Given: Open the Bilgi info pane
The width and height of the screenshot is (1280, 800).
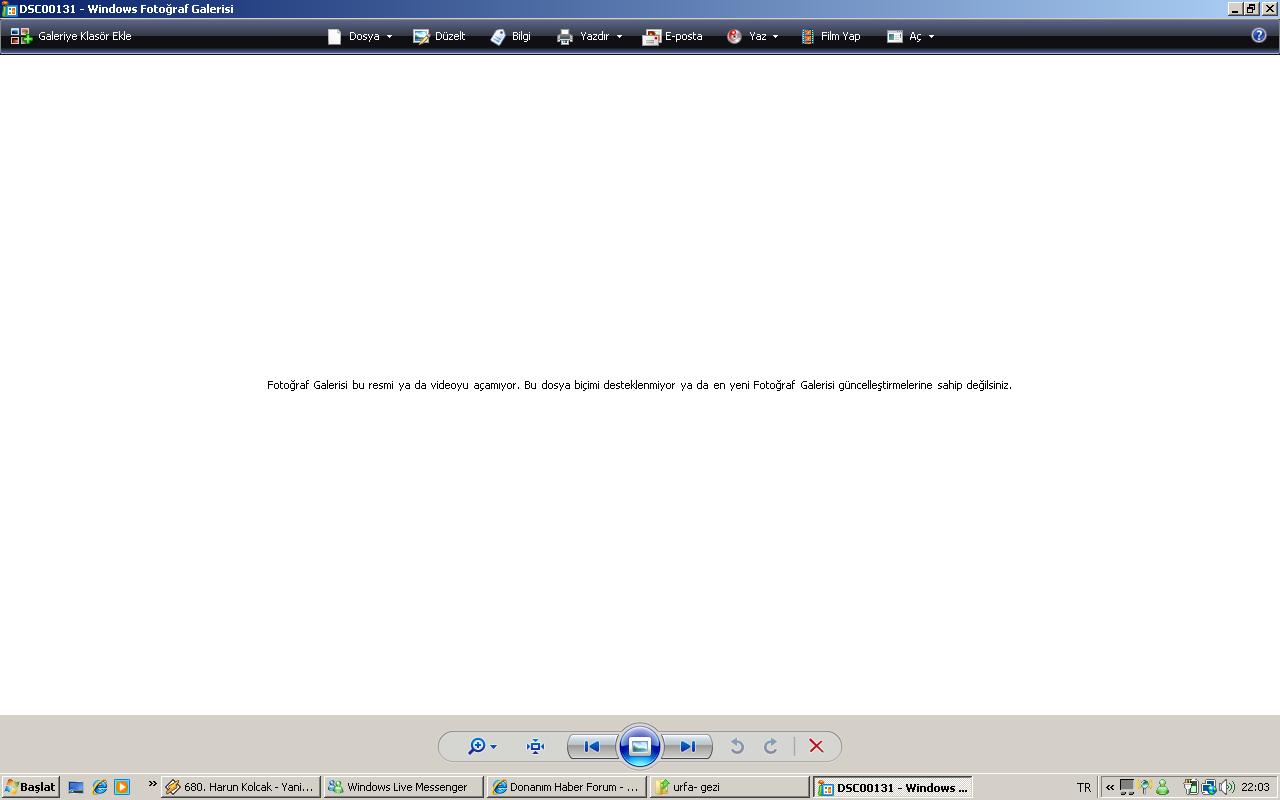Looking at the screenshot, I should [510, 36].
